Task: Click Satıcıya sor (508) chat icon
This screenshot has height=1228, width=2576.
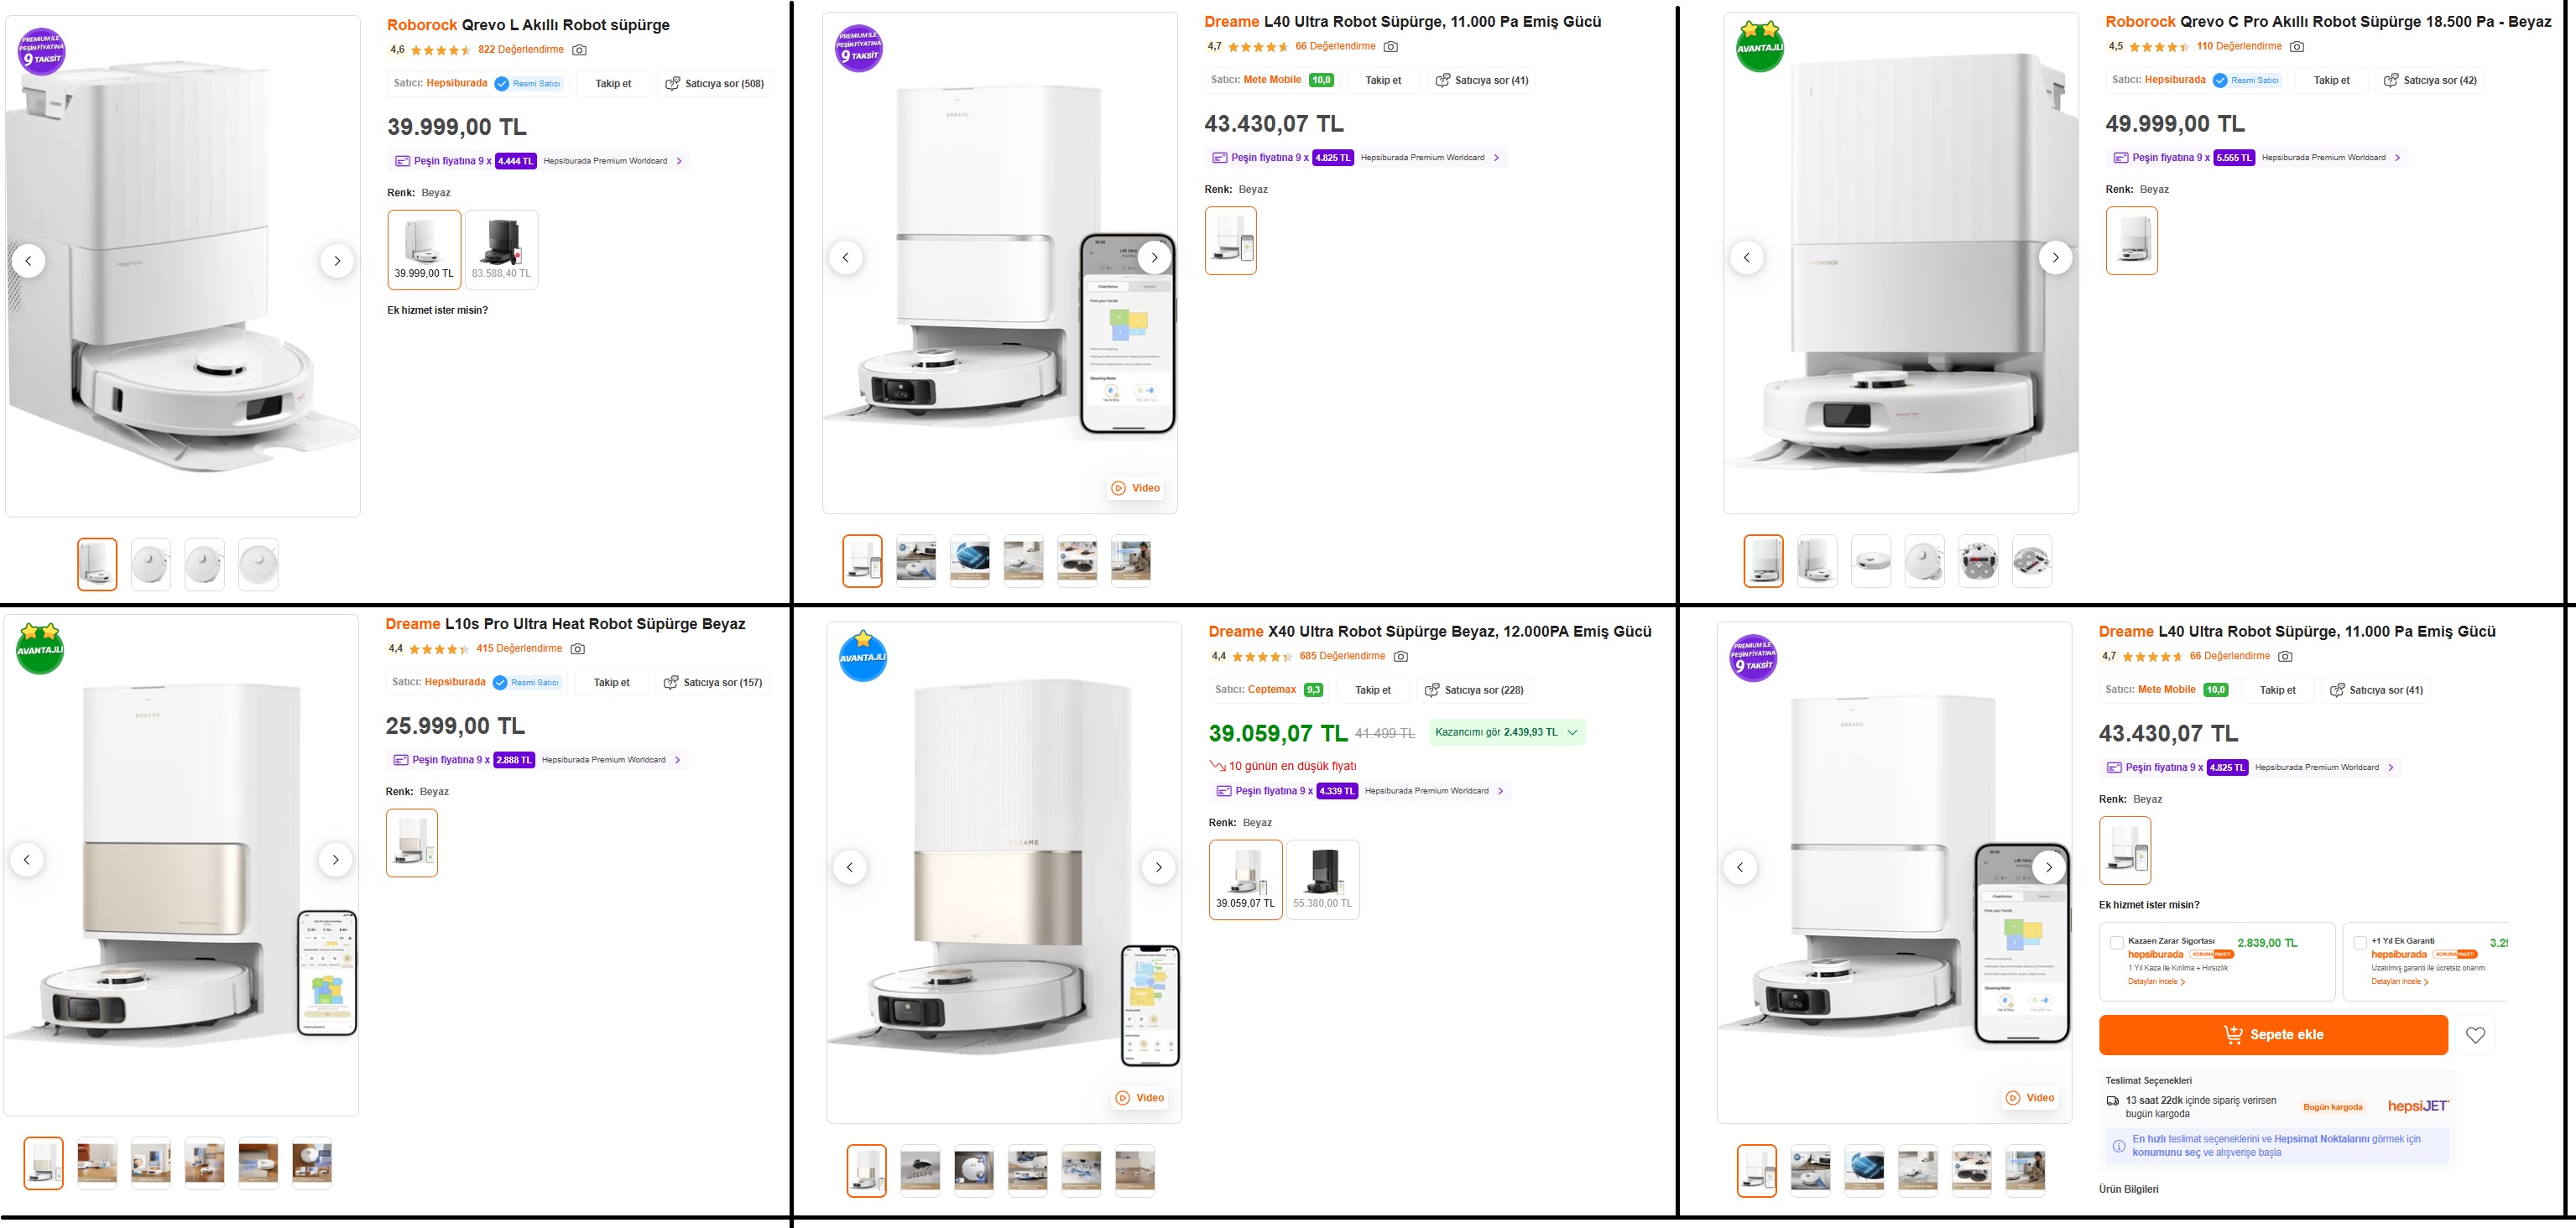Action: point(673,84)
